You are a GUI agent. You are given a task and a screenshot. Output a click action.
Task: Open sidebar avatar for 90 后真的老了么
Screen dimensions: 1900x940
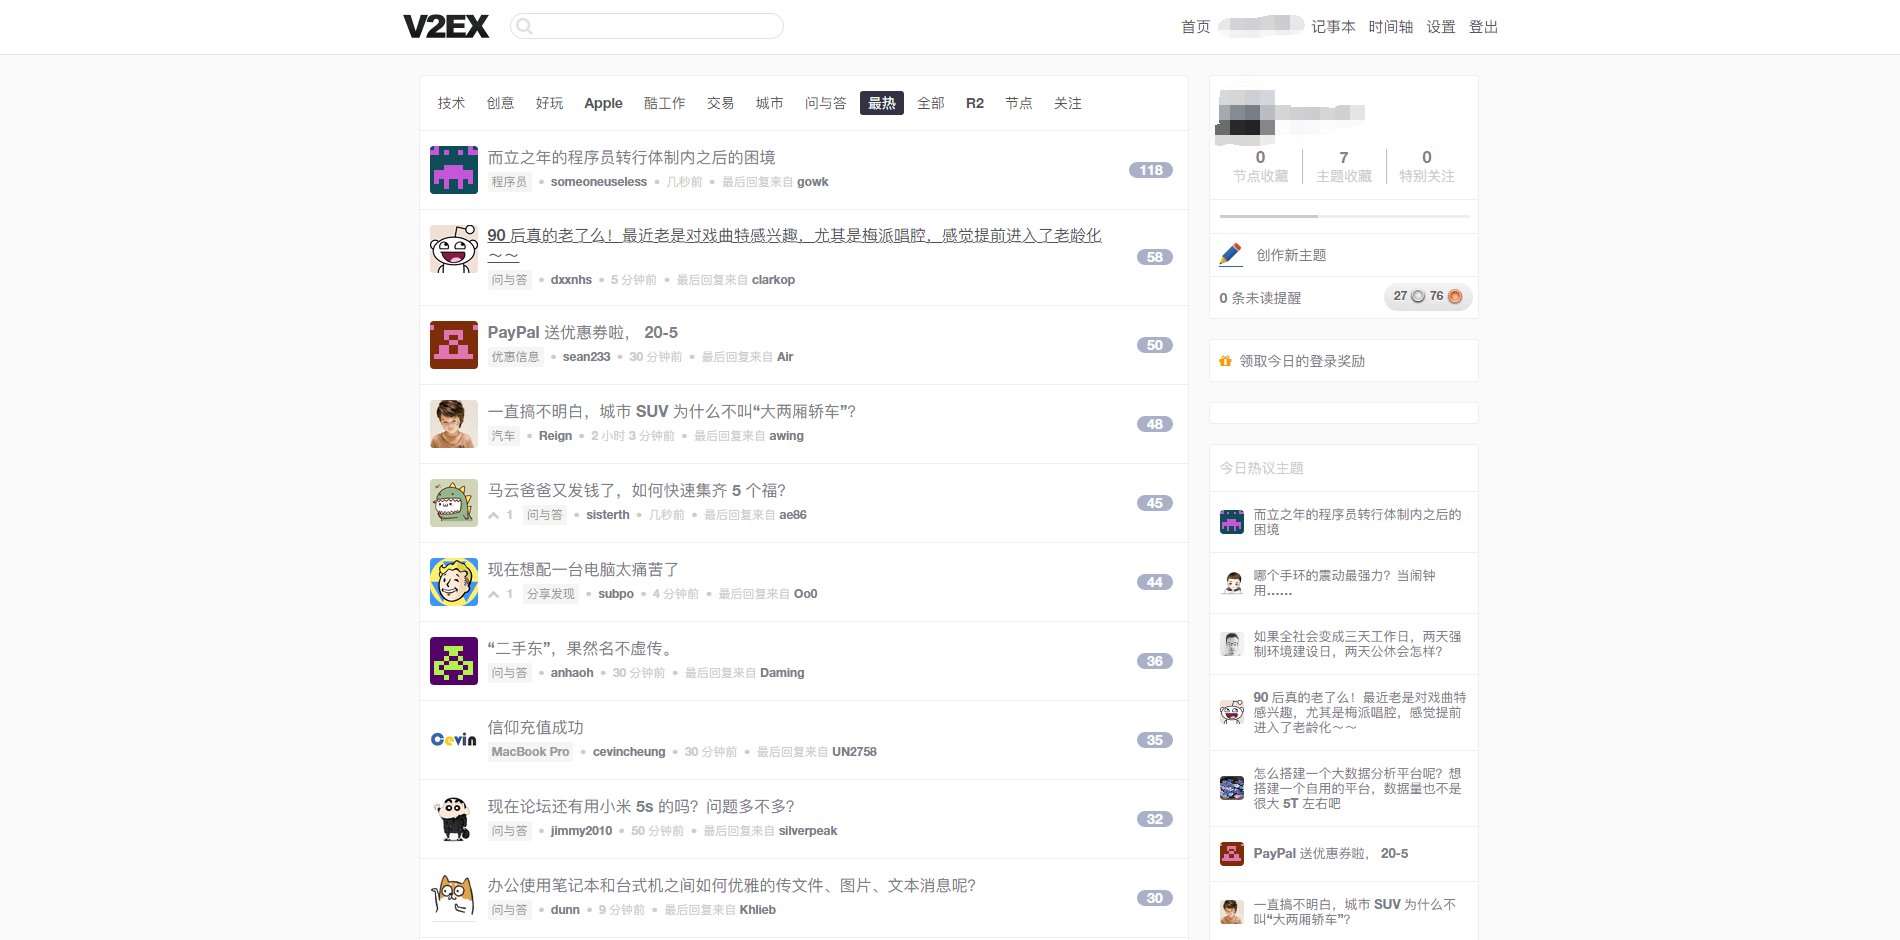[1232, 712]
